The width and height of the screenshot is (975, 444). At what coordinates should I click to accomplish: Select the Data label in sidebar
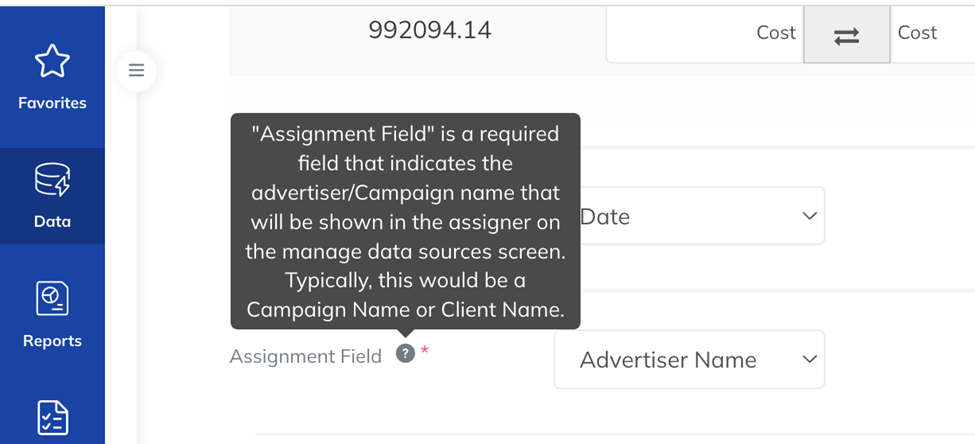pos(52,221)
